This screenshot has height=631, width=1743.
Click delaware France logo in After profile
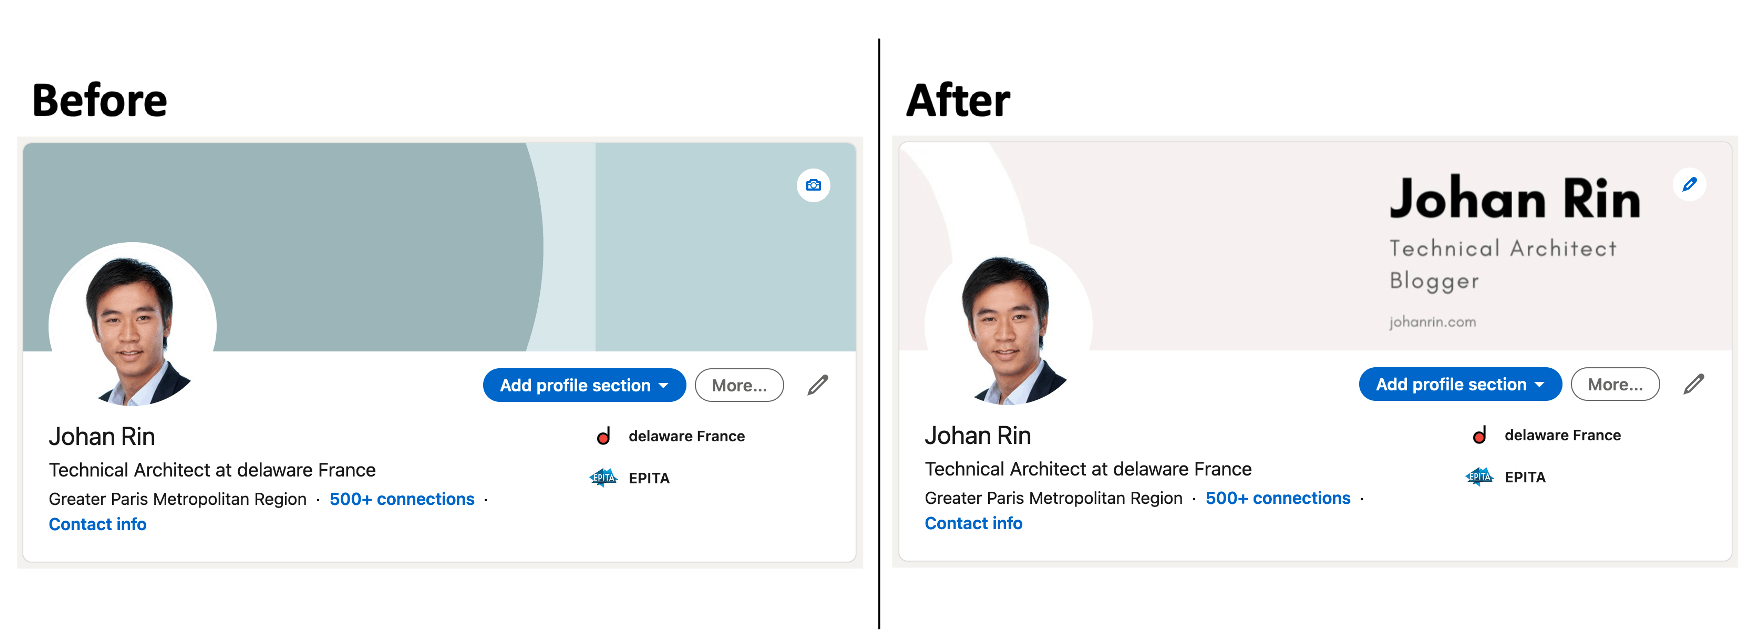point(1480,435)
